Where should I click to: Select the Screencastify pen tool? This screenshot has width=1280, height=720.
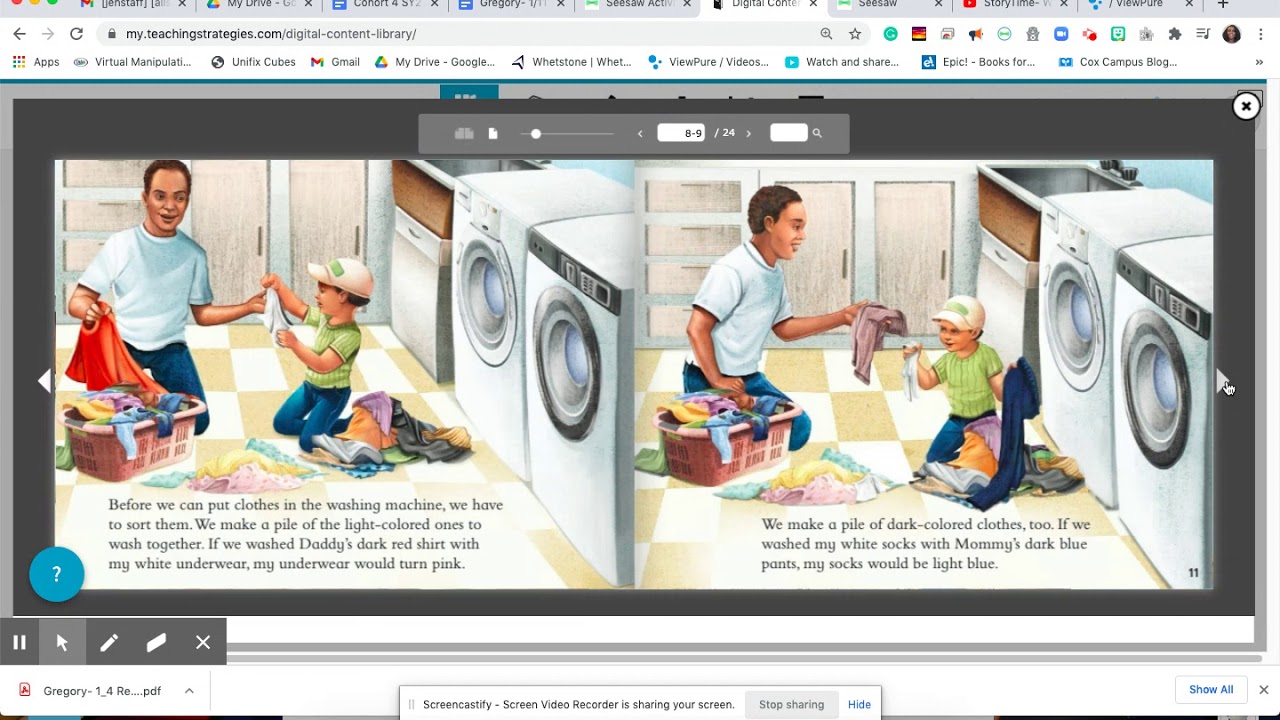(x=109, y=642)
